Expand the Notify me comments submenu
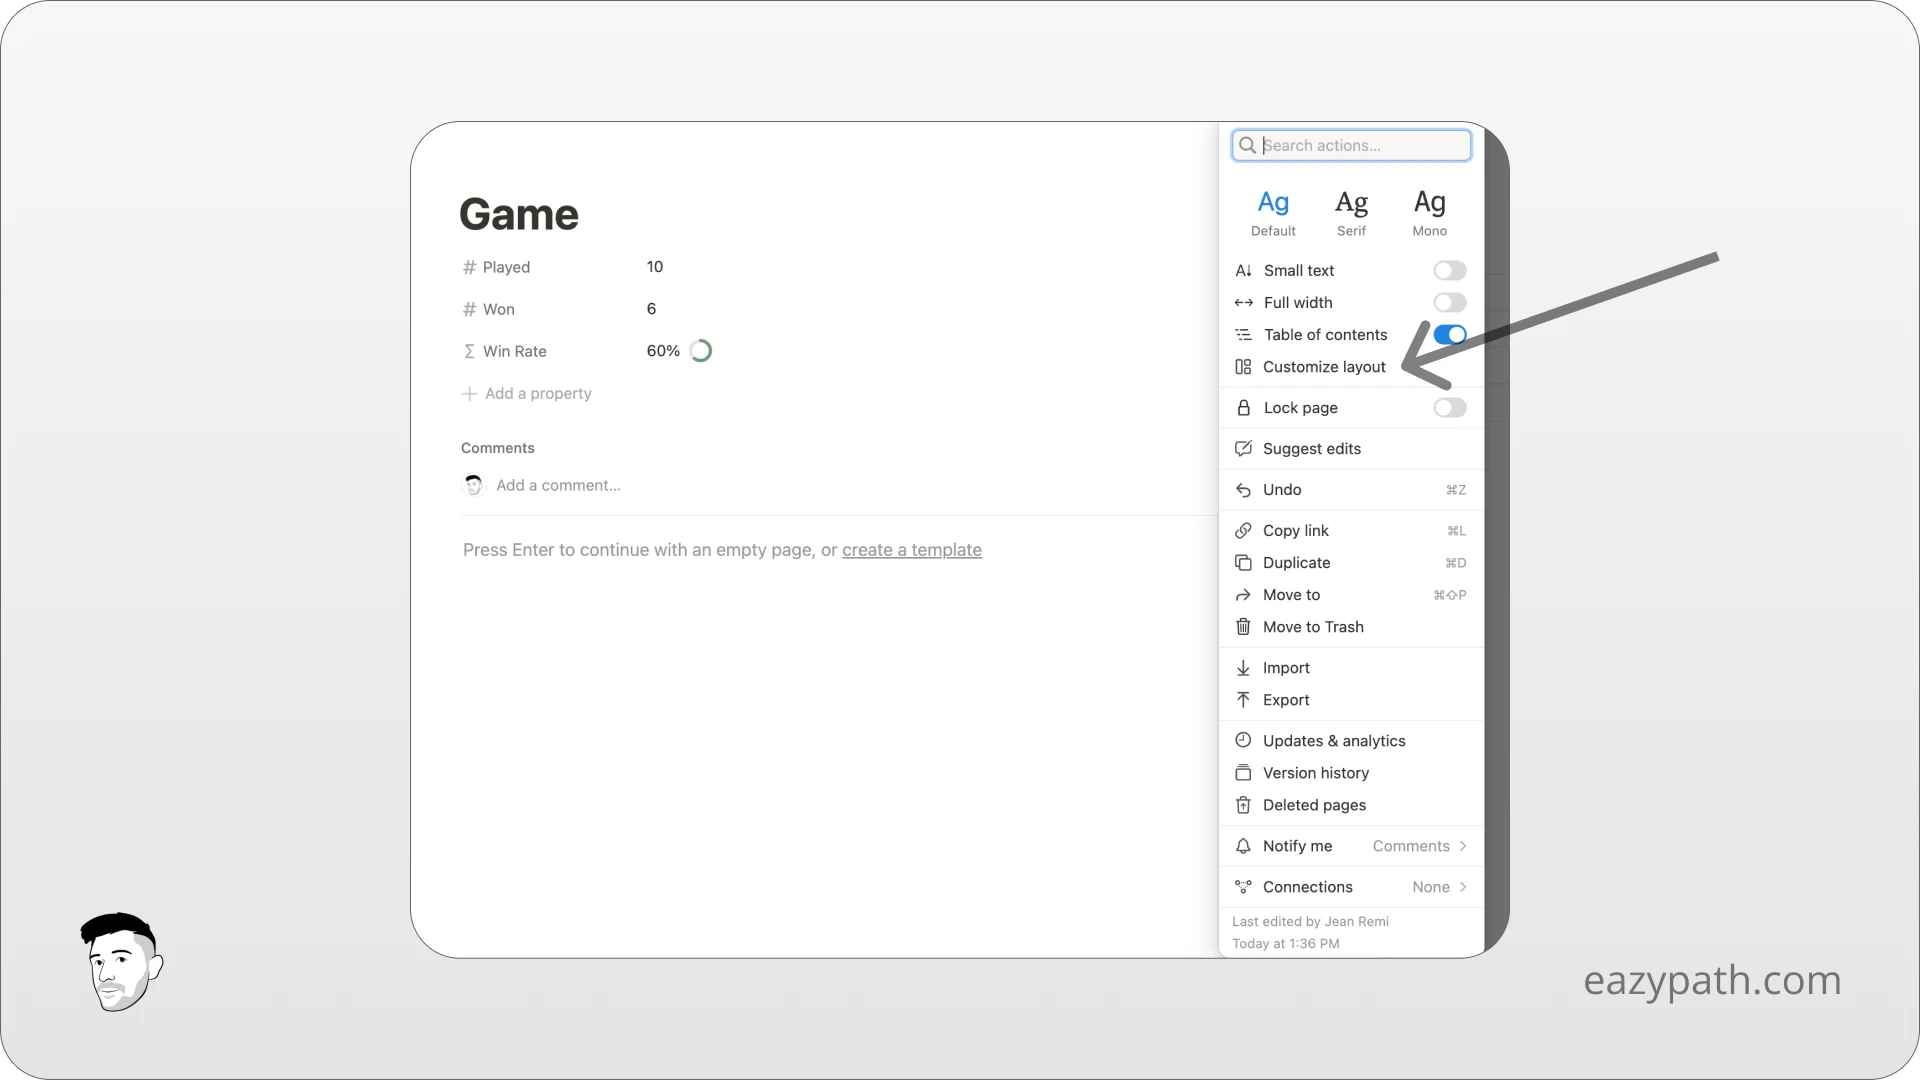Viewport: 1920px width, 1080px height. click(1462, 845)
